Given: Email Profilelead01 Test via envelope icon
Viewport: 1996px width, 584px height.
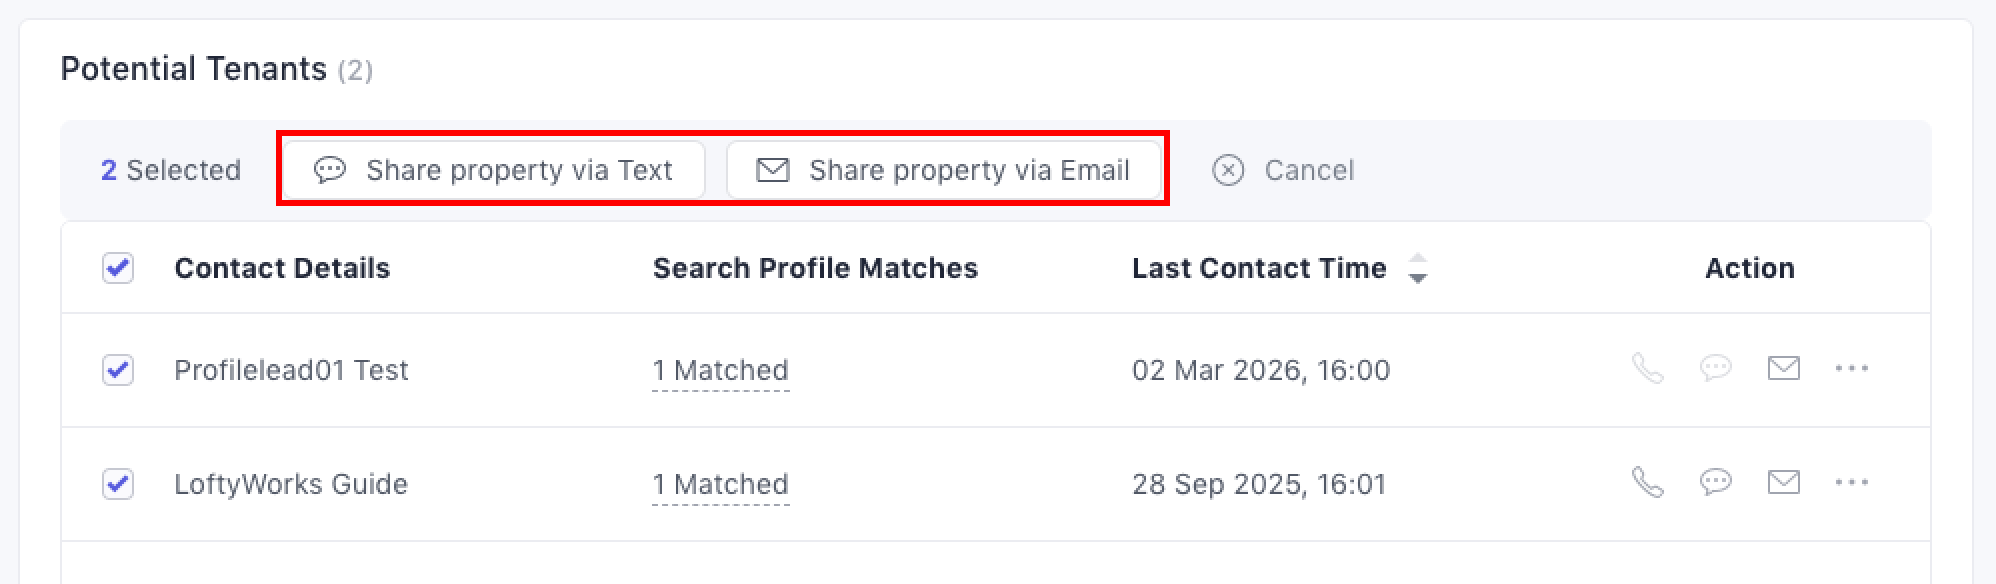Looking at the screenshot, I should point(1783,369).
